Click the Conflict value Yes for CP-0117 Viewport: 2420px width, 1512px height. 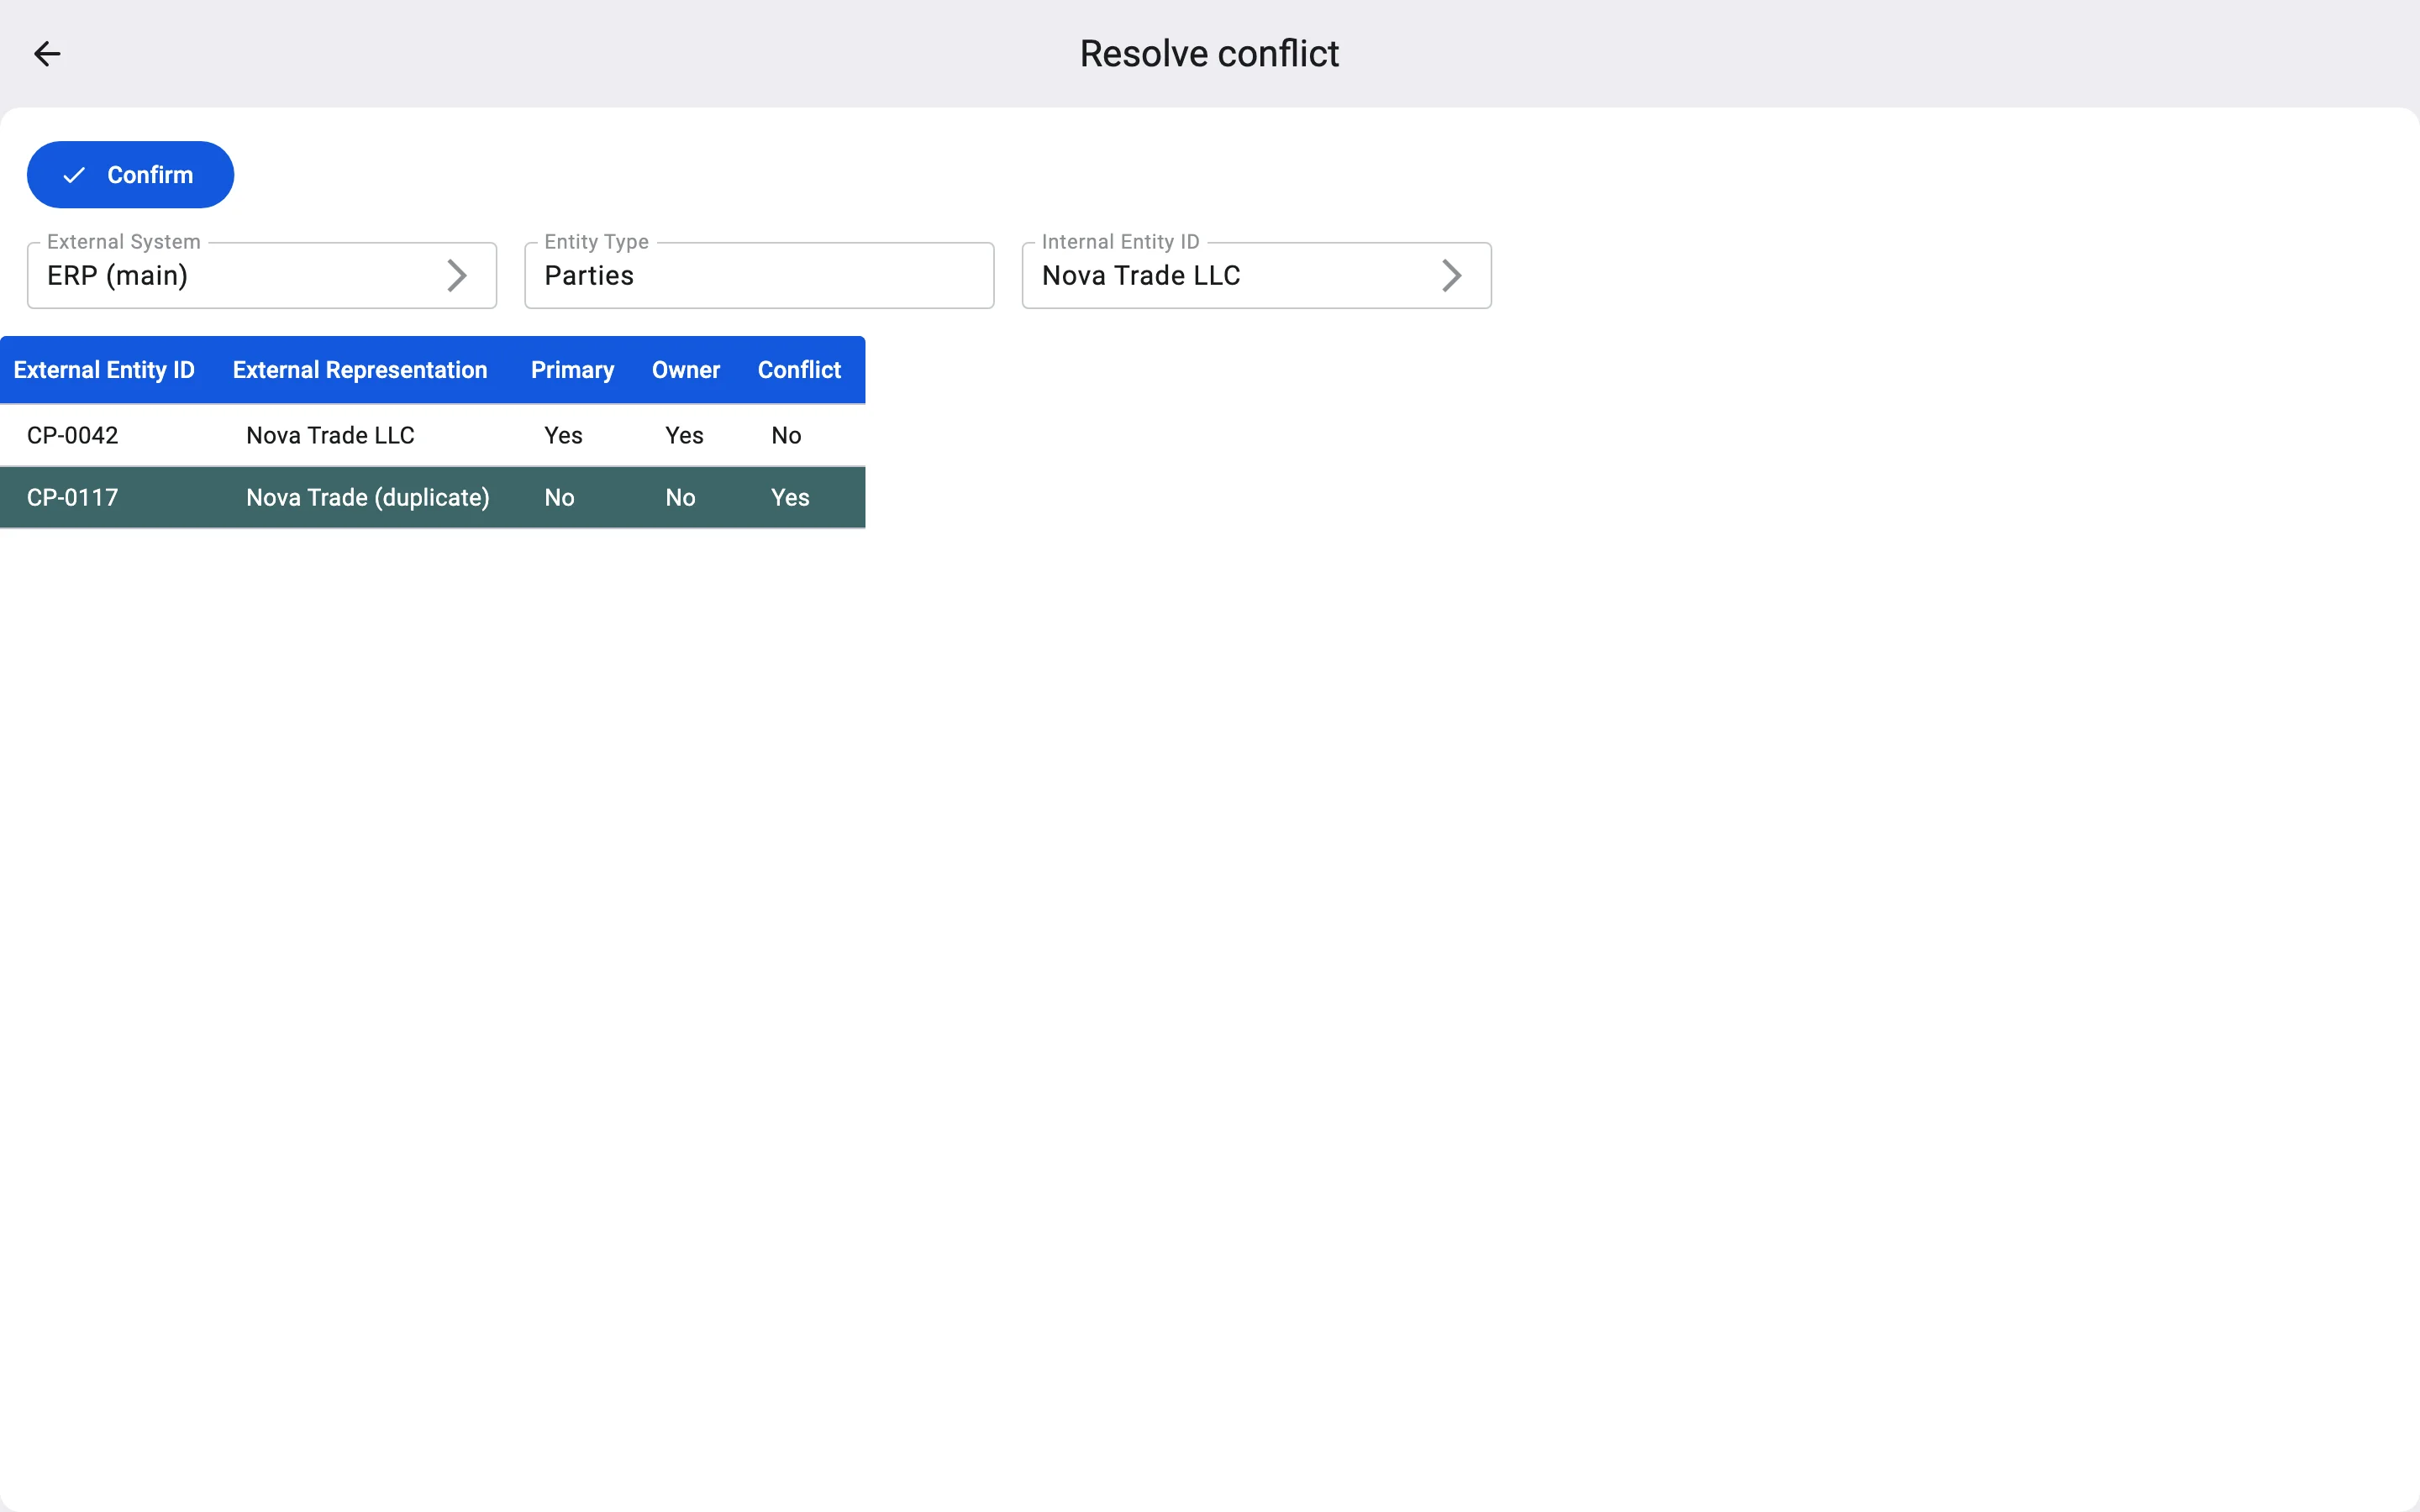click(790, 497)
